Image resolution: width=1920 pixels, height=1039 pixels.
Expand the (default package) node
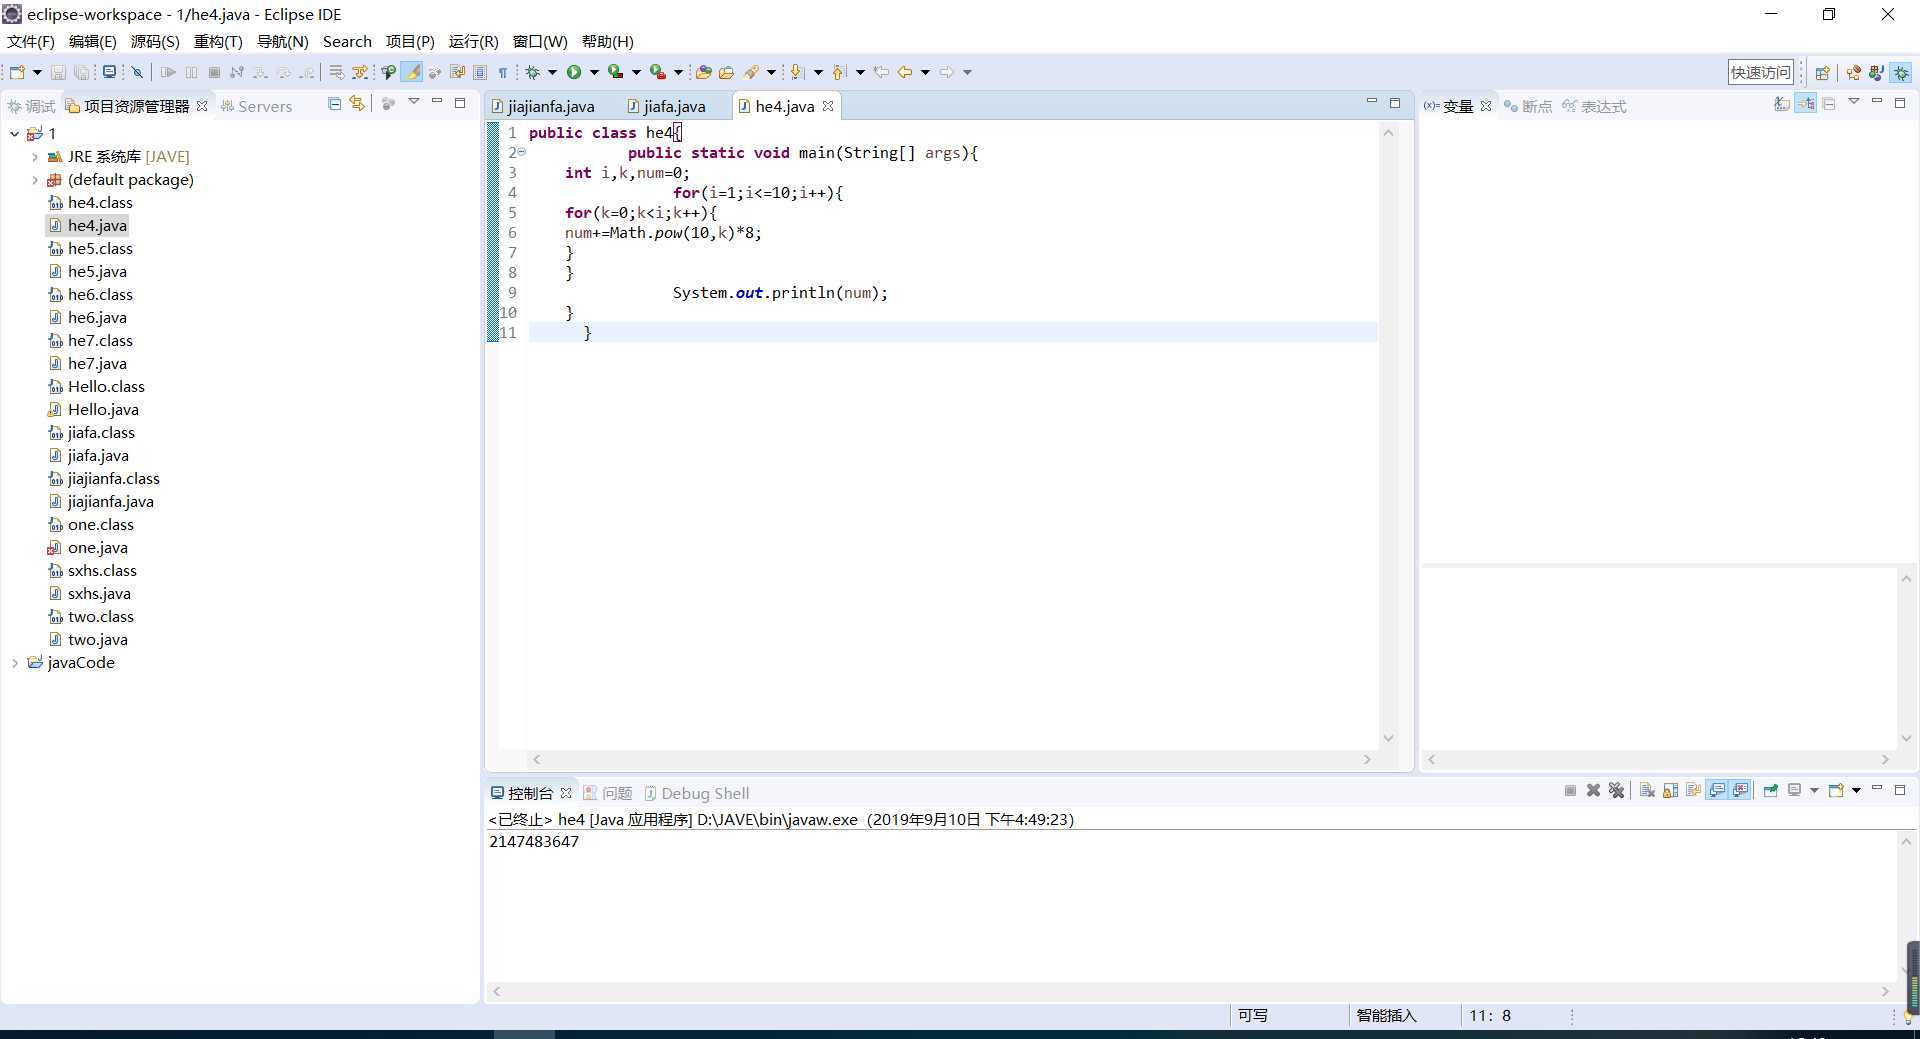[35, 179]
